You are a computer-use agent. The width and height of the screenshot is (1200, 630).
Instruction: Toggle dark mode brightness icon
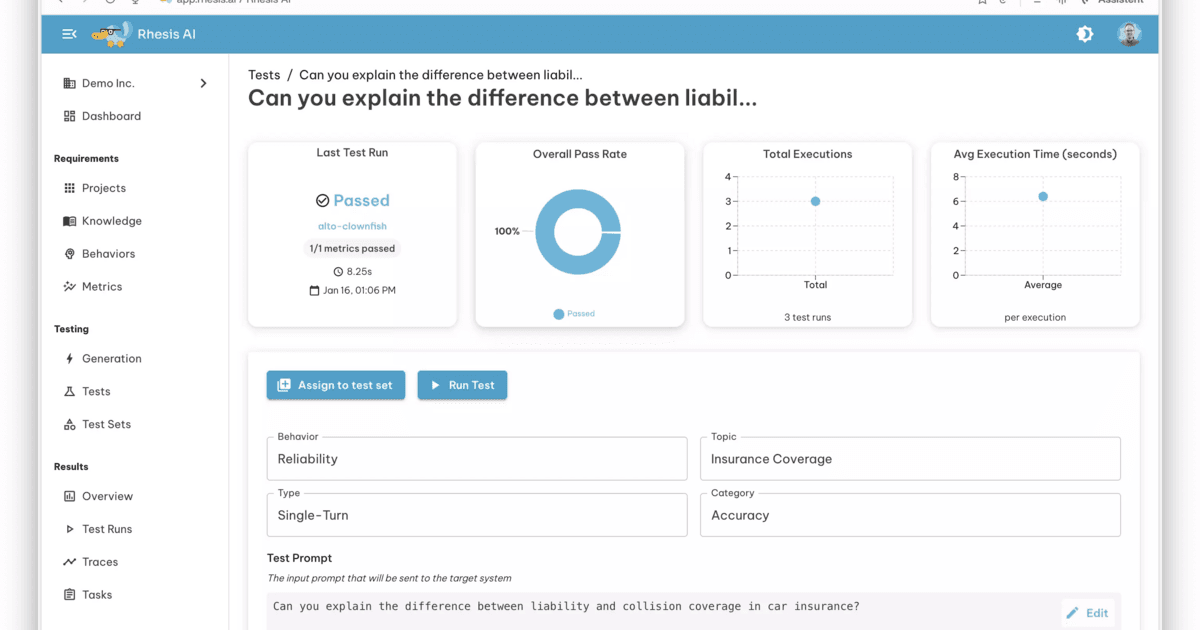[x=1085, y=34]
